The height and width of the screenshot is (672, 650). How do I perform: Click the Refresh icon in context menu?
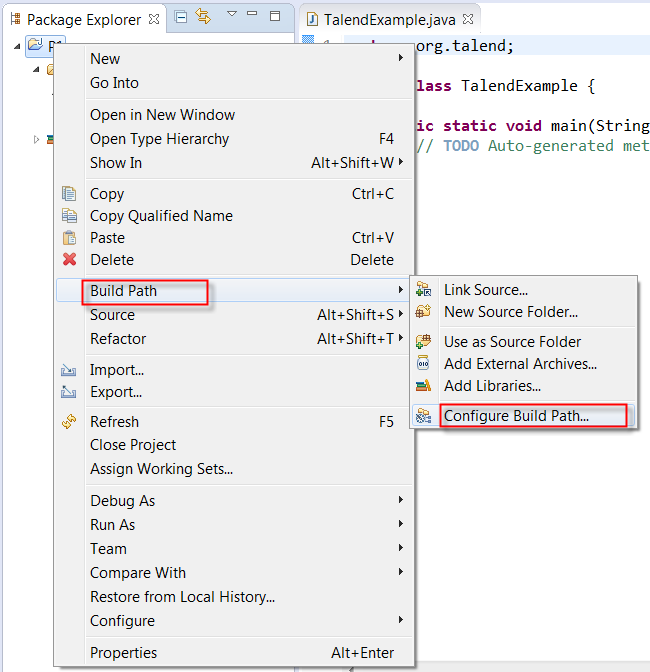pyautogui.click(x=69, y=422)
